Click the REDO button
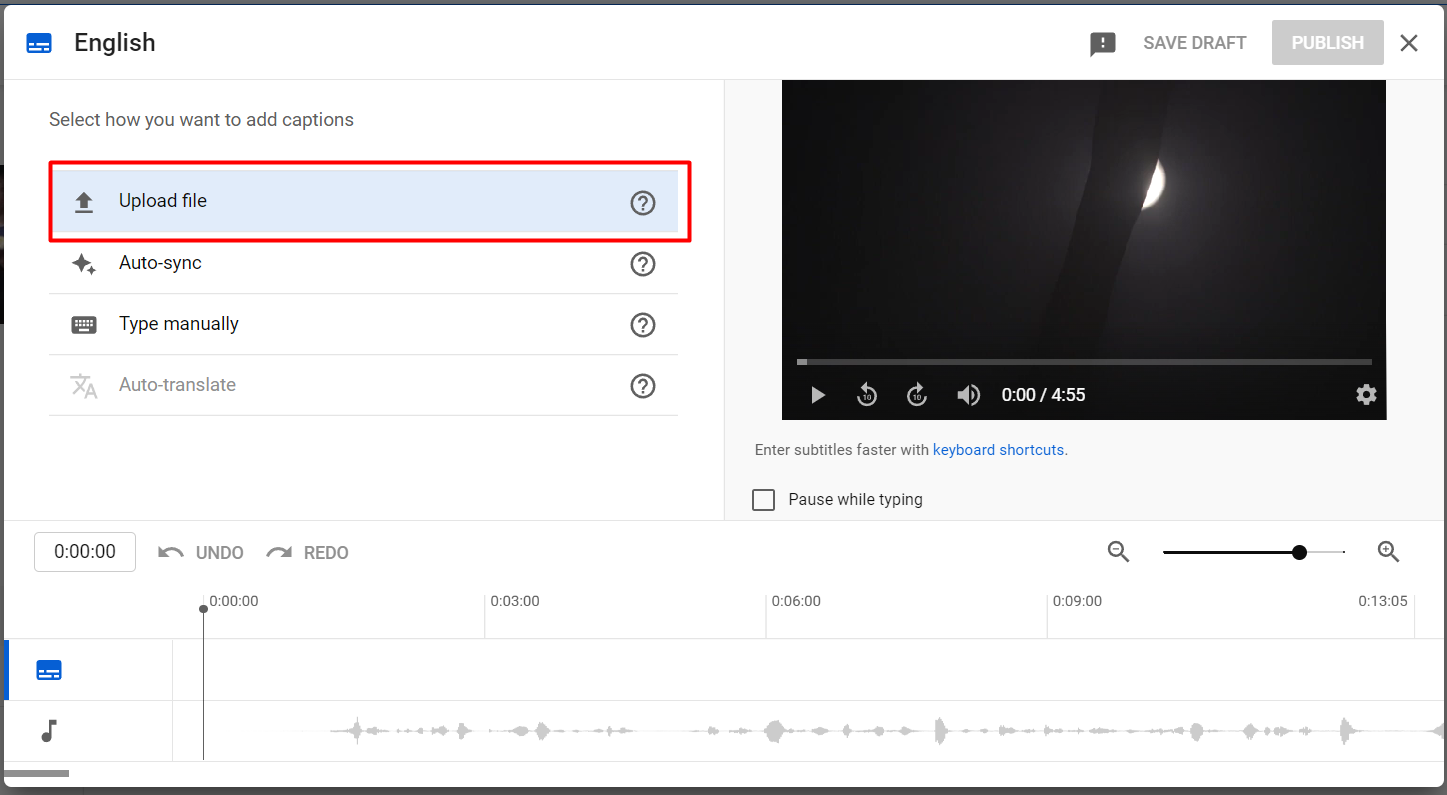 click(x=308, y=553)
